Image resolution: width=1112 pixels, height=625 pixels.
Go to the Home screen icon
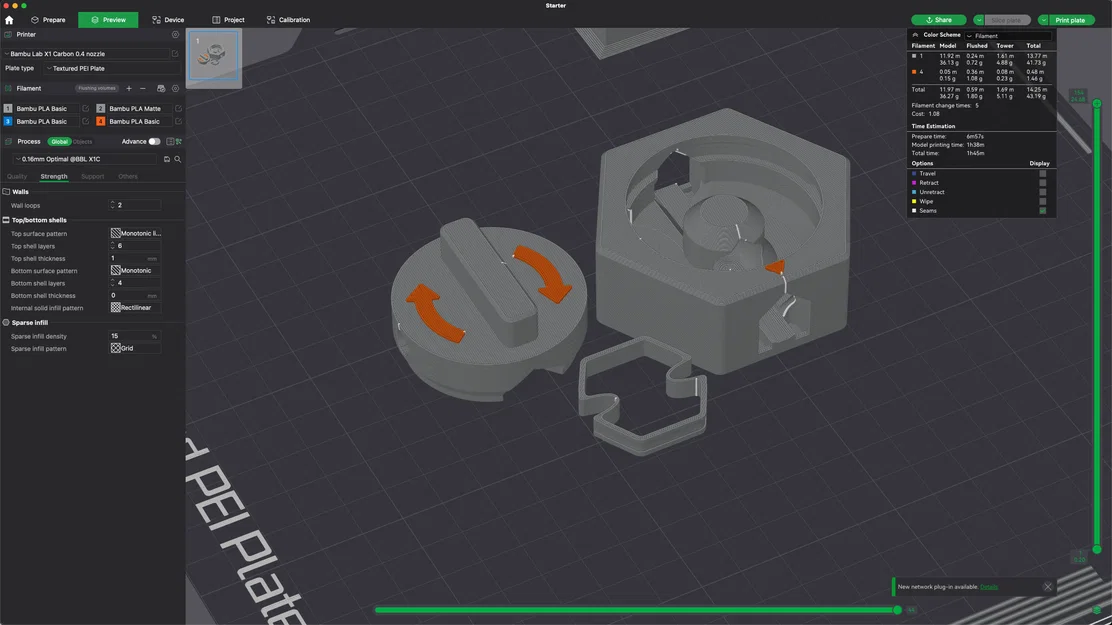[9, 20]
